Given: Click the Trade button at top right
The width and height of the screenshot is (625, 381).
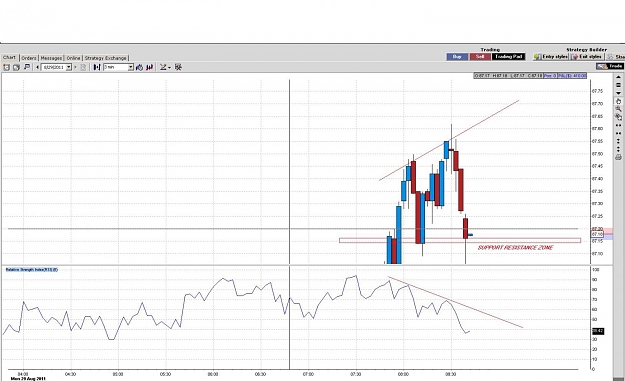Looking at the screenshot, I should pos(610,66).
